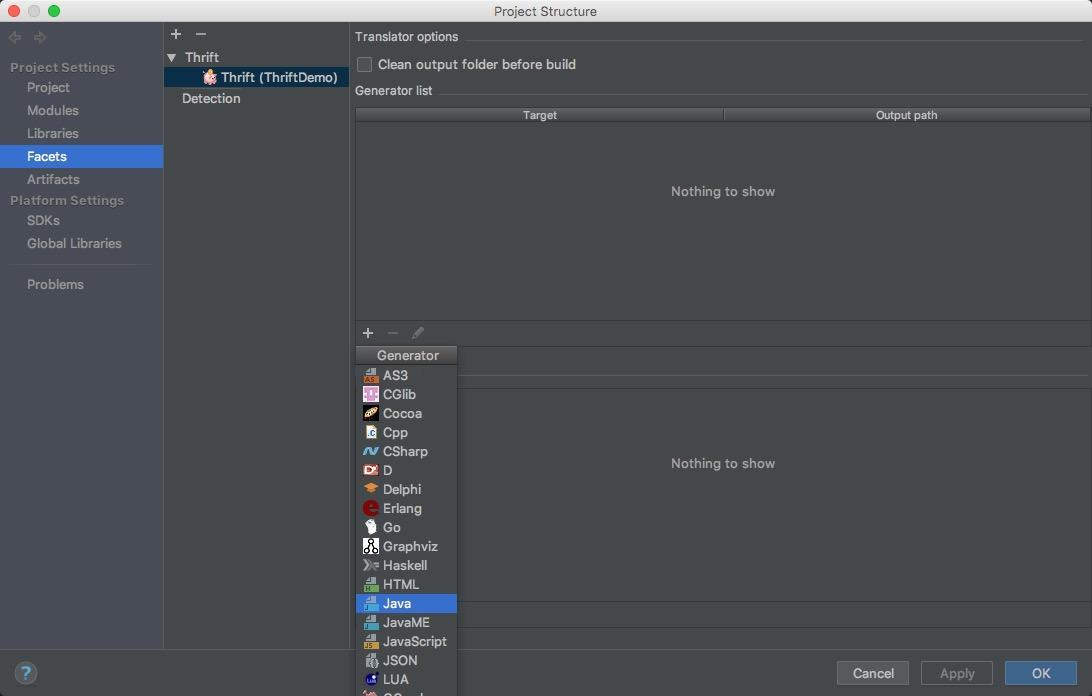This screenshot has width=1092, height=696.
Task: Click the remove facet minus icon
Action: pyautogui.click(x=201, y=34)
